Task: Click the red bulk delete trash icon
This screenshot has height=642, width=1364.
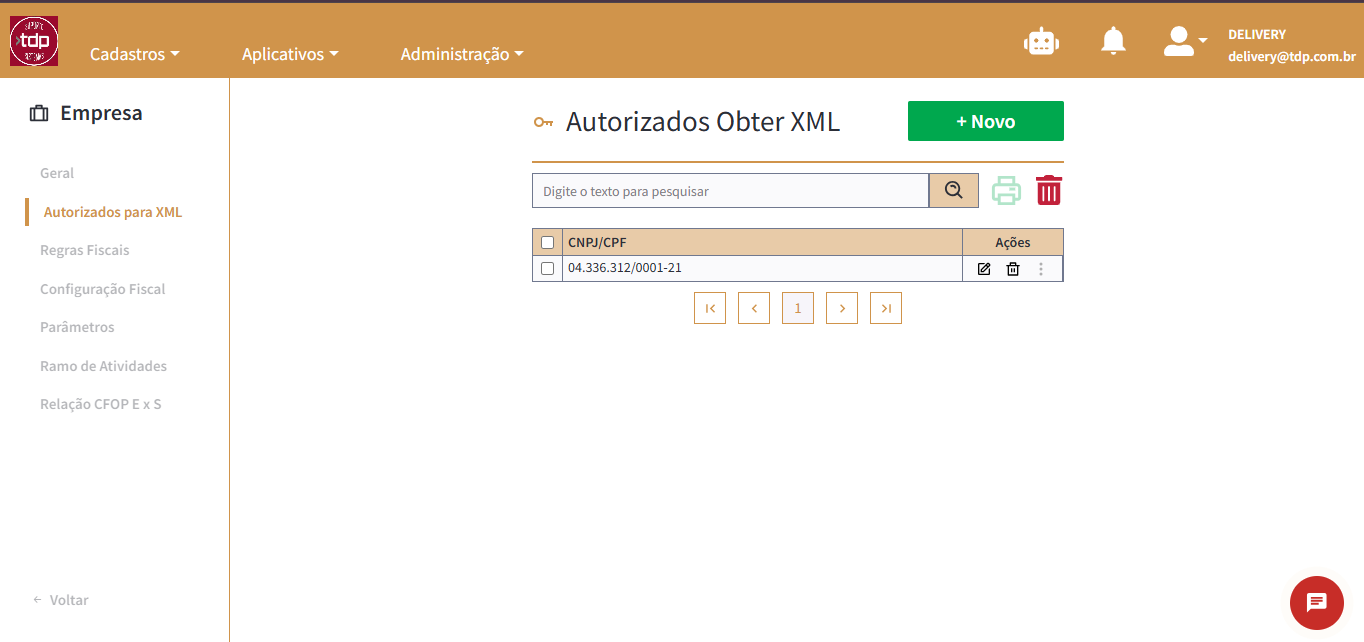Action: (x=1048, y=190)
